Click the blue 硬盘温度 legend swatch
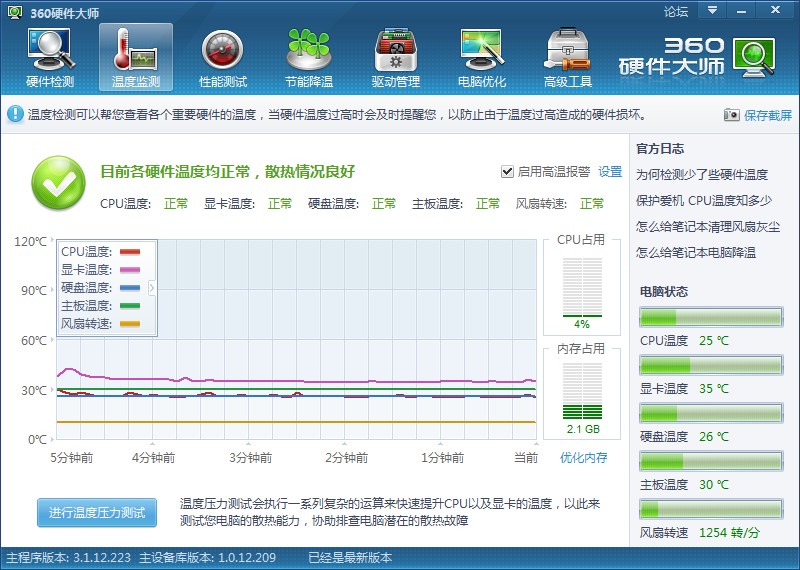This screenshot has width=800, height=570. [x=130, y=288]
